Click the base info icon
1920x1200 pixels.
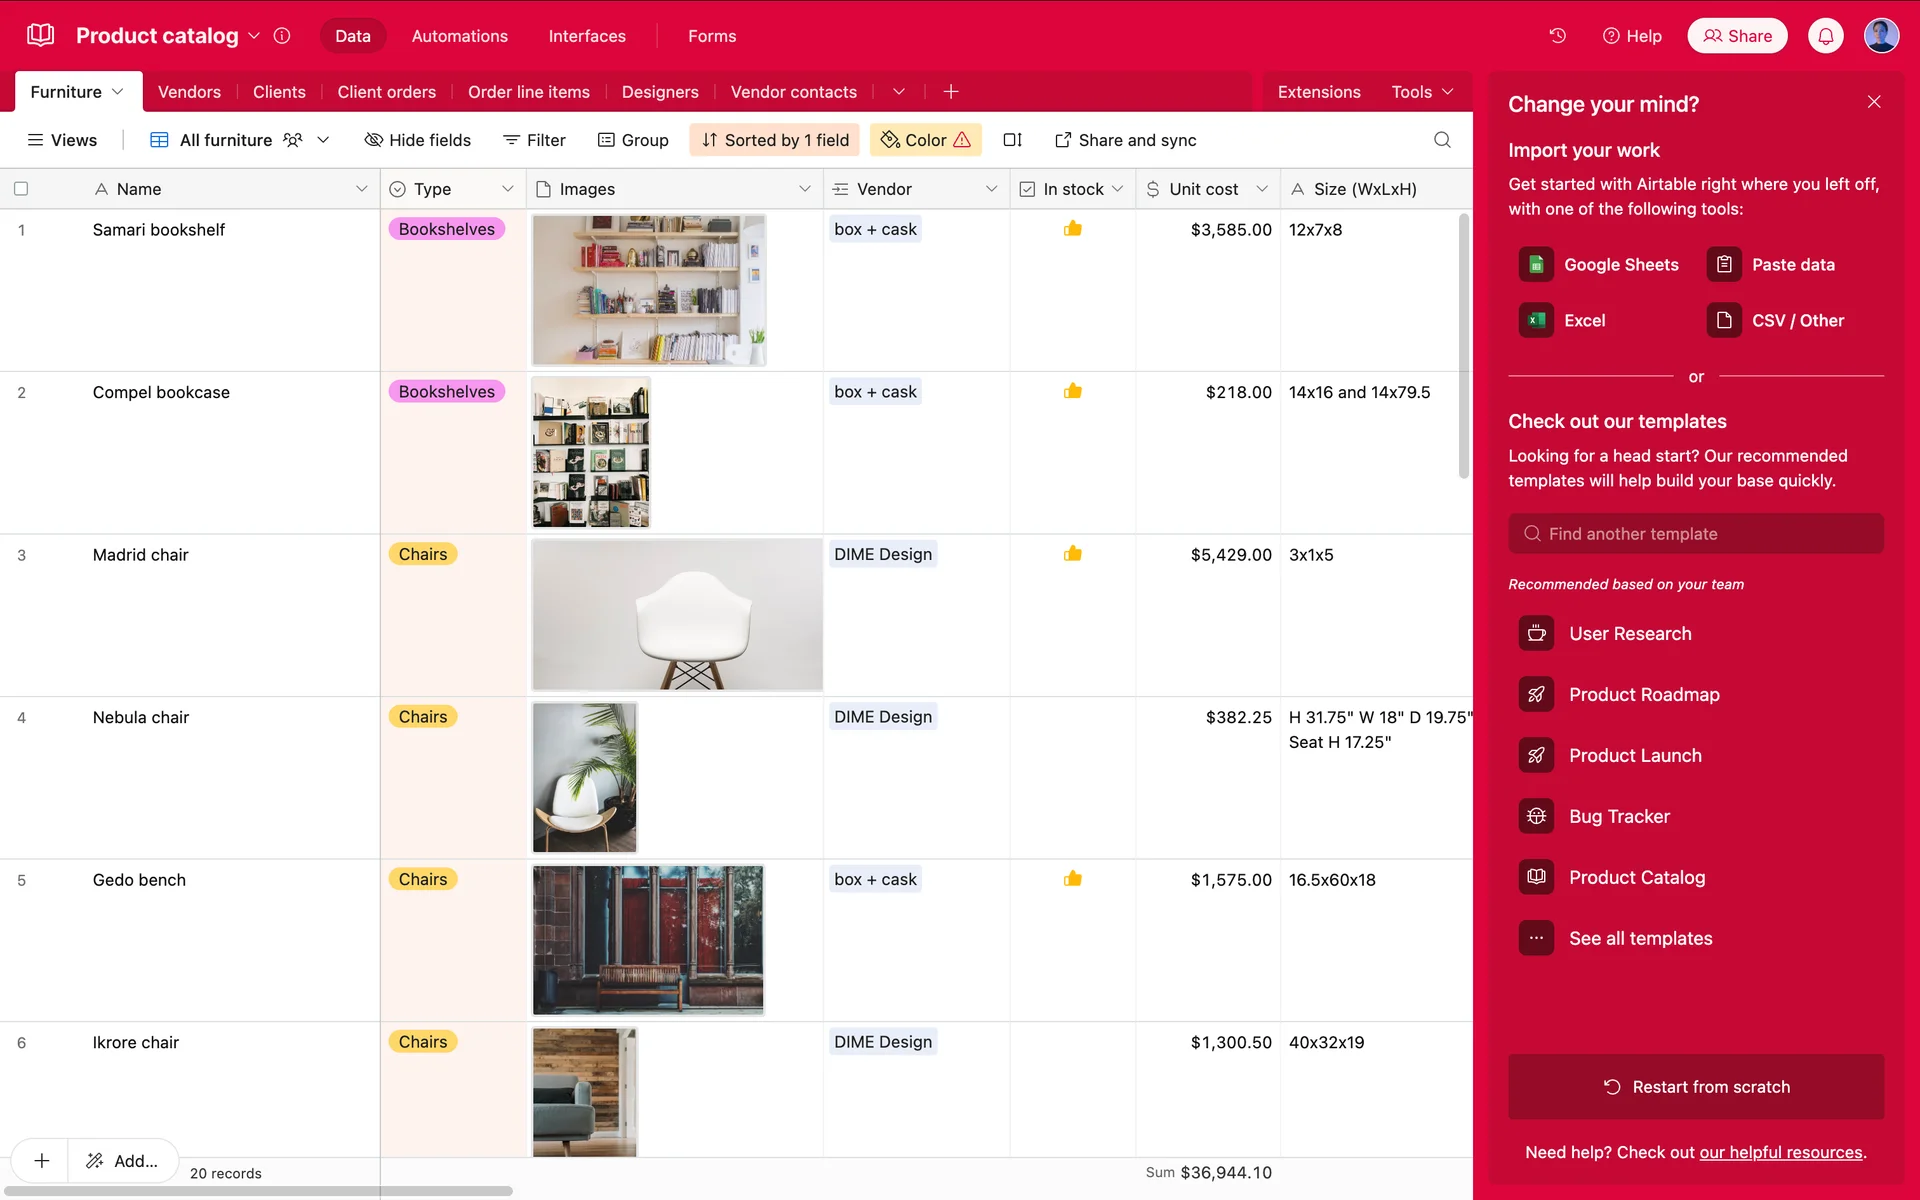point(282,36)
